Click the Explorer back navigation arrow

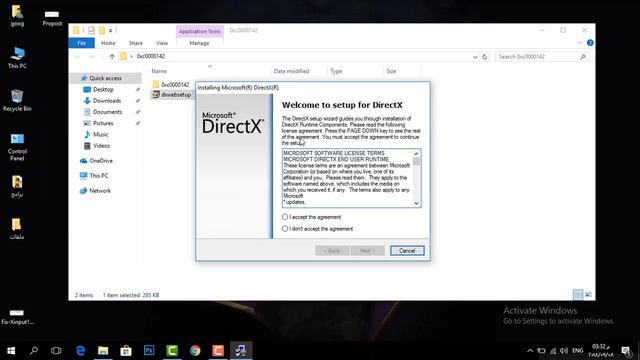(78, 57)
